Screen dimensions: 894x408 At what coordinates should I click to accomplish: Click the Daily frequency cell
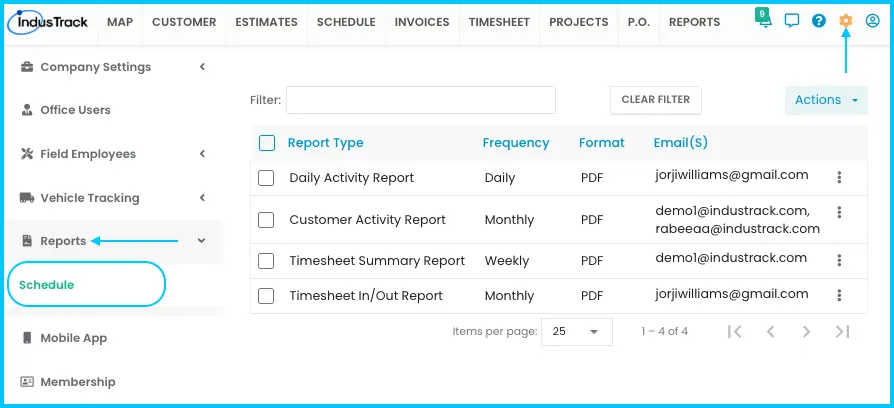tap(500, 178)
